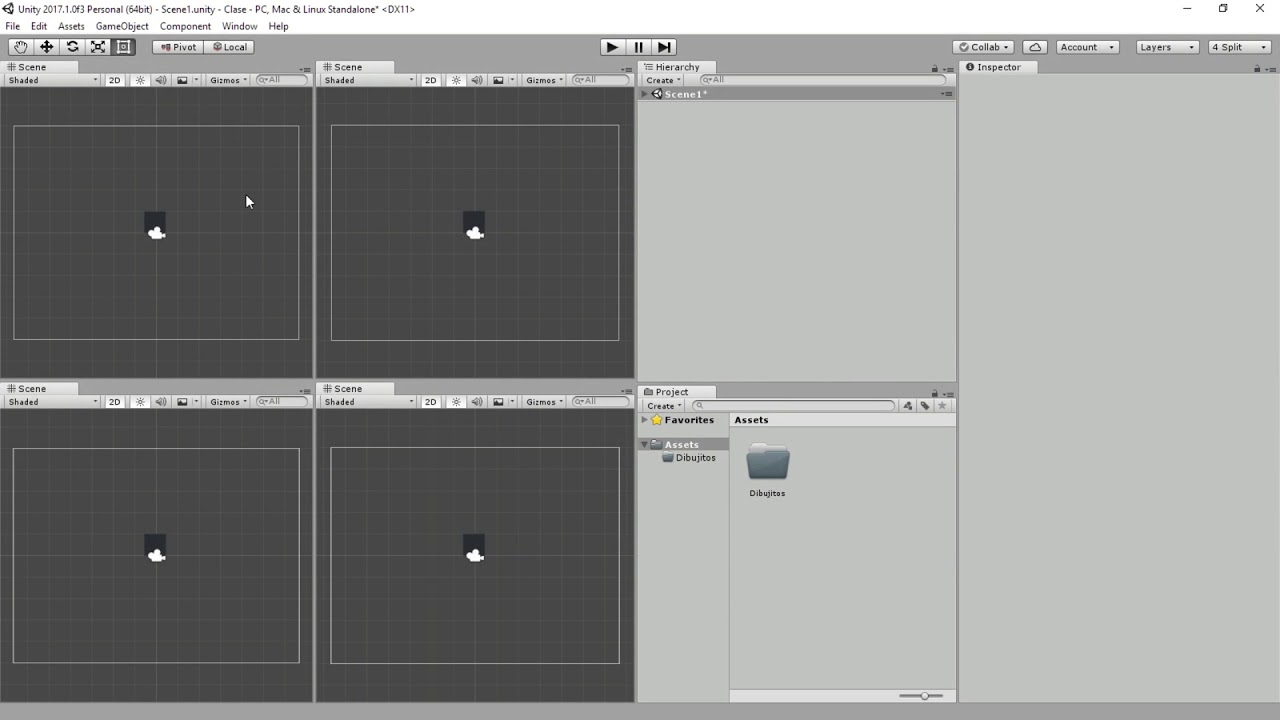Screen dimensions: 1280x720
Task: Select the Move tool
Action: click(x=46, y=47)
